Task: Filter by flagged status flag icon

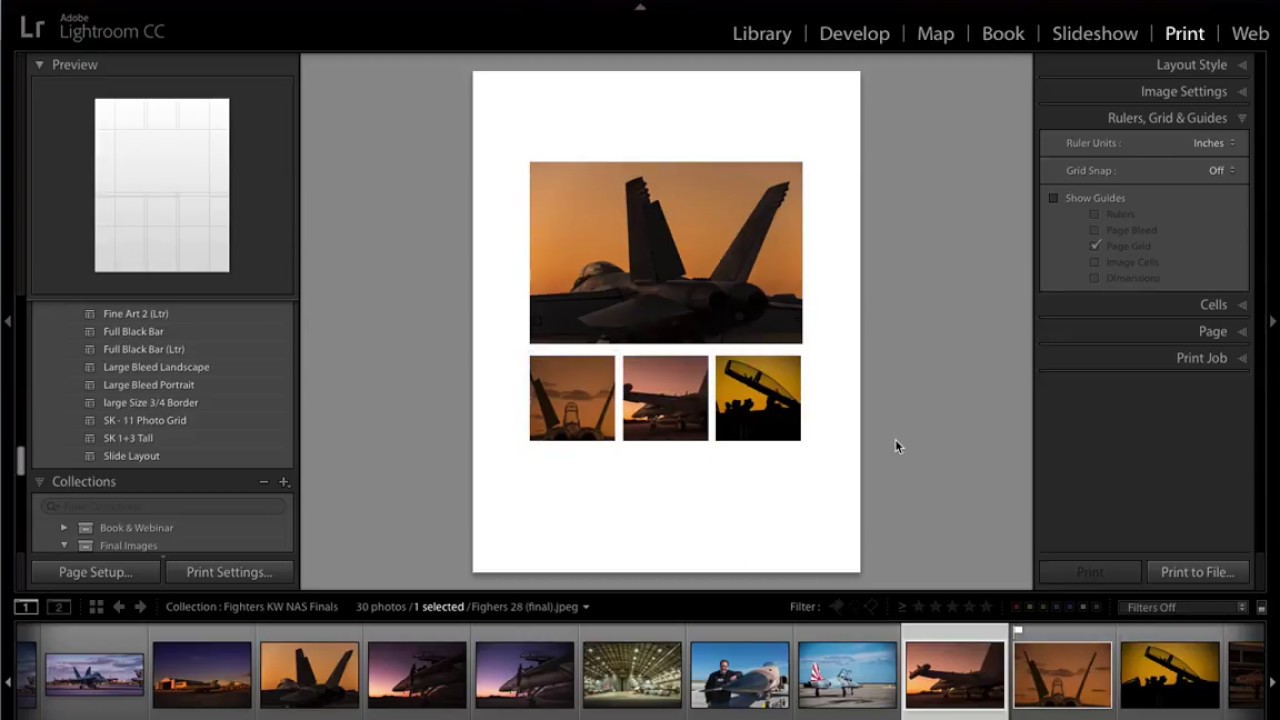Action: [x=836, y=607]
